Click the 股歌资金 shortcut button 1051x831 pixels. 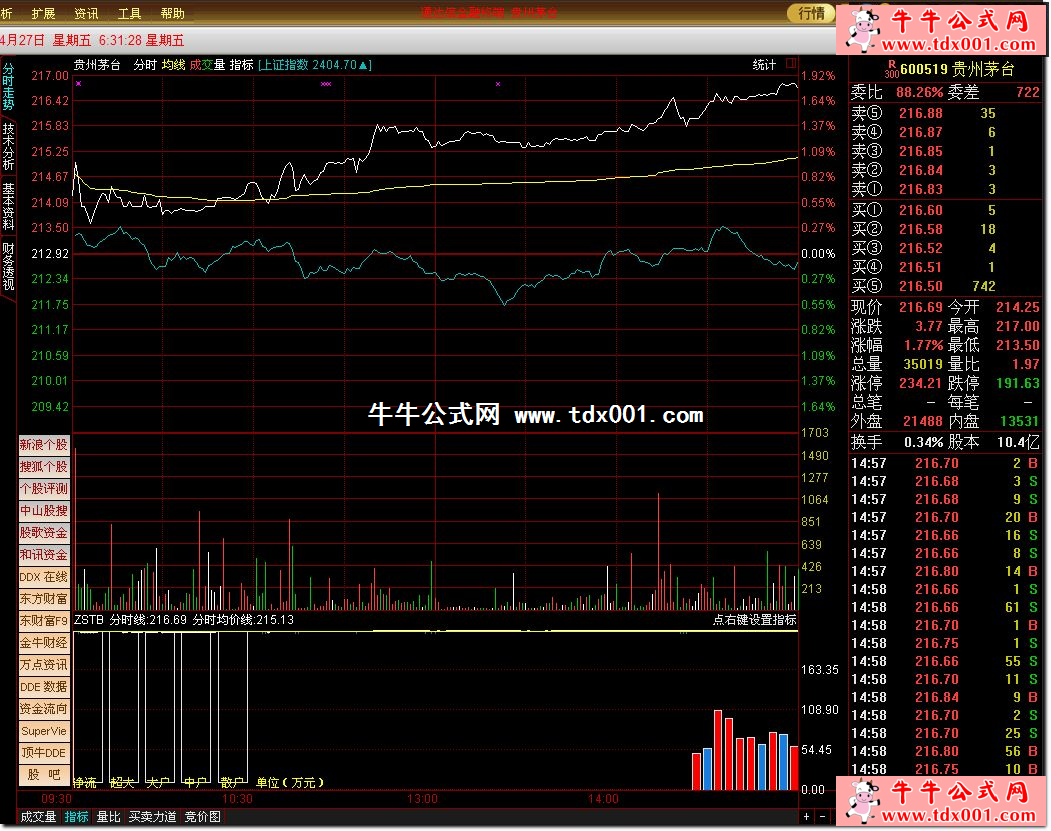(44, 533)
